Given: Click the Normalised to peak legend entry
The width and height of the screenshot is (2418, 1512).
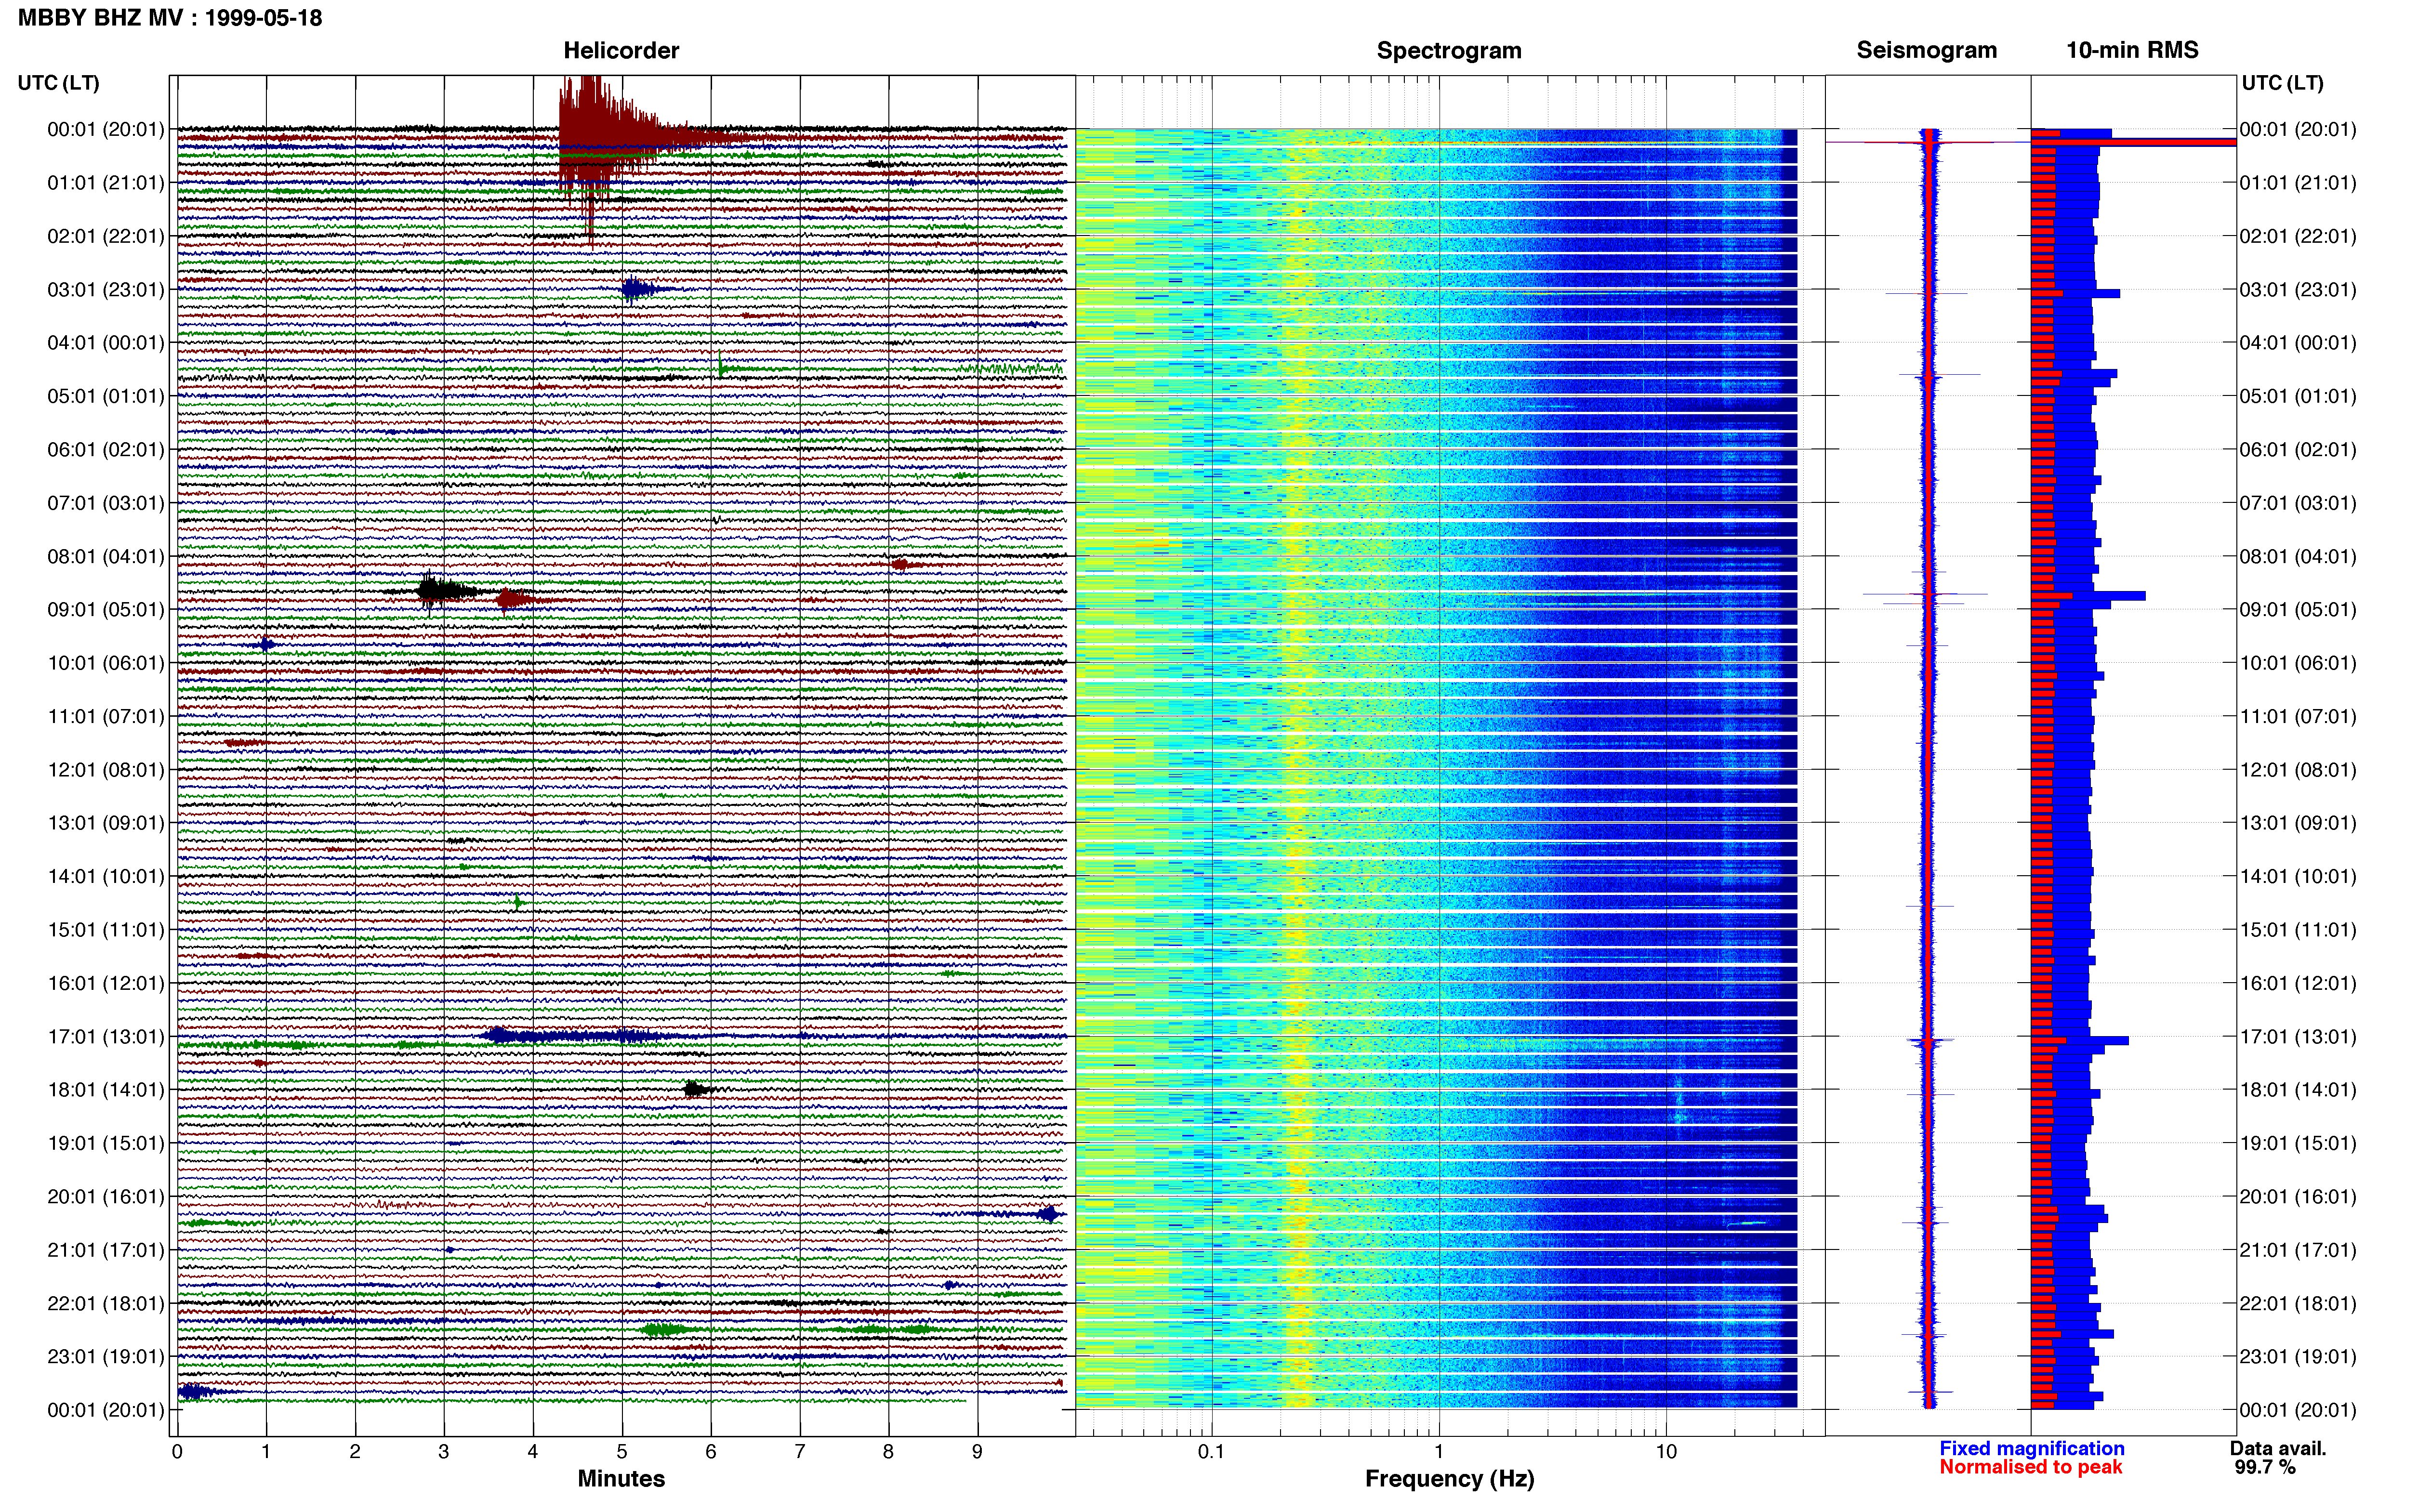Looking at the screenshot, I should click(2030, 1468).
